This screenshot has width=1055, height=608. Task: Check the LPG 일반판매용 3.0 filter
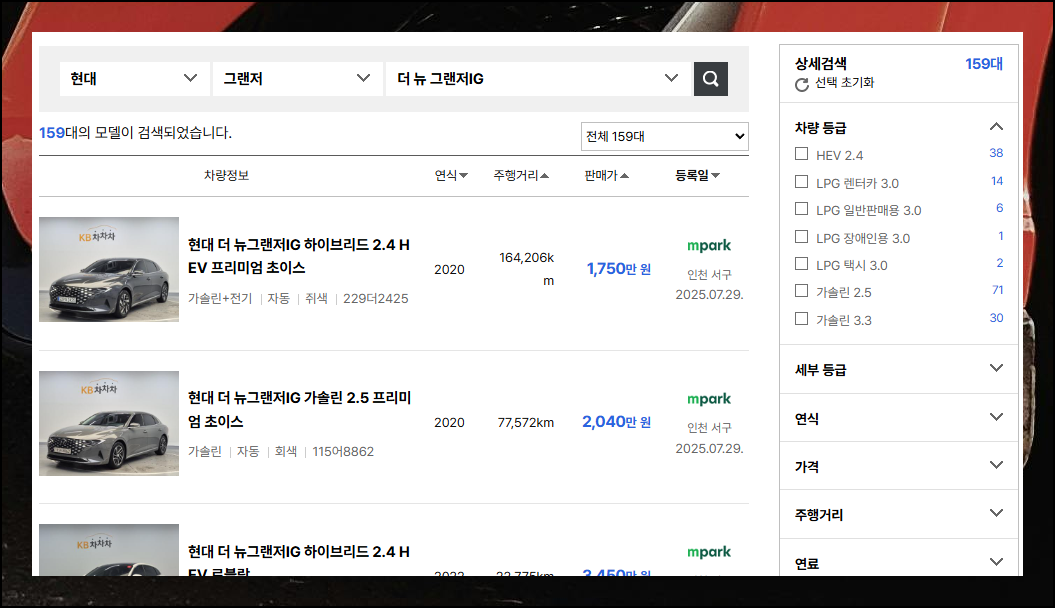click(x=801, y=209)
